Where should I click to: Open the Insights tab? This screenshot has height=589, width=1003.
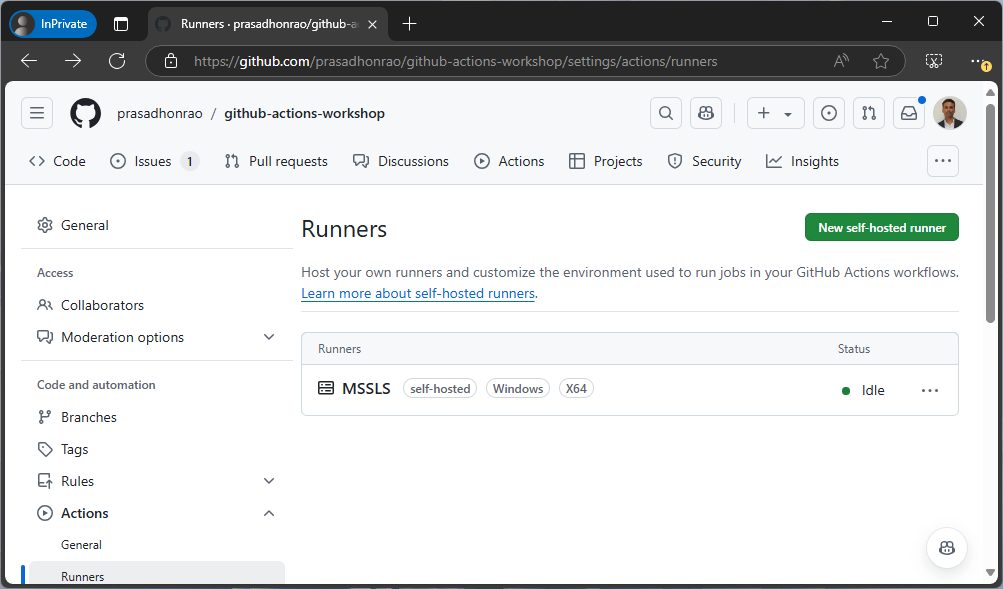(802, 161)
